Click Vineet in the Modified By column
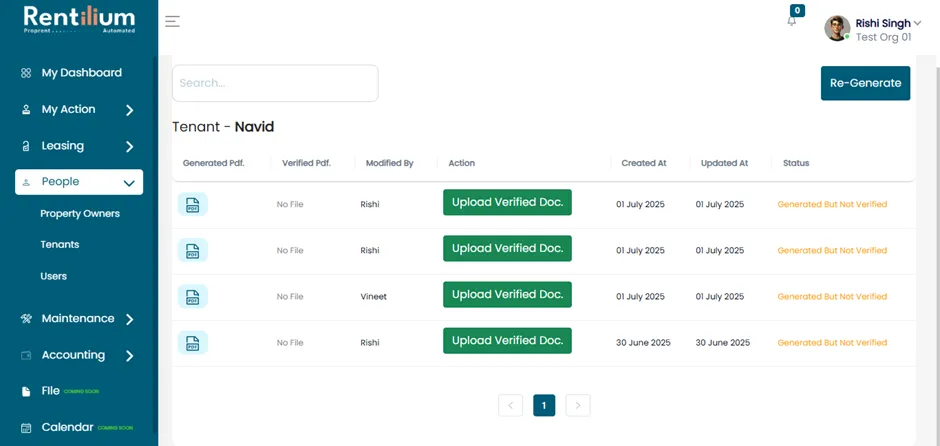The image size is (940, 446). [373, 297]
